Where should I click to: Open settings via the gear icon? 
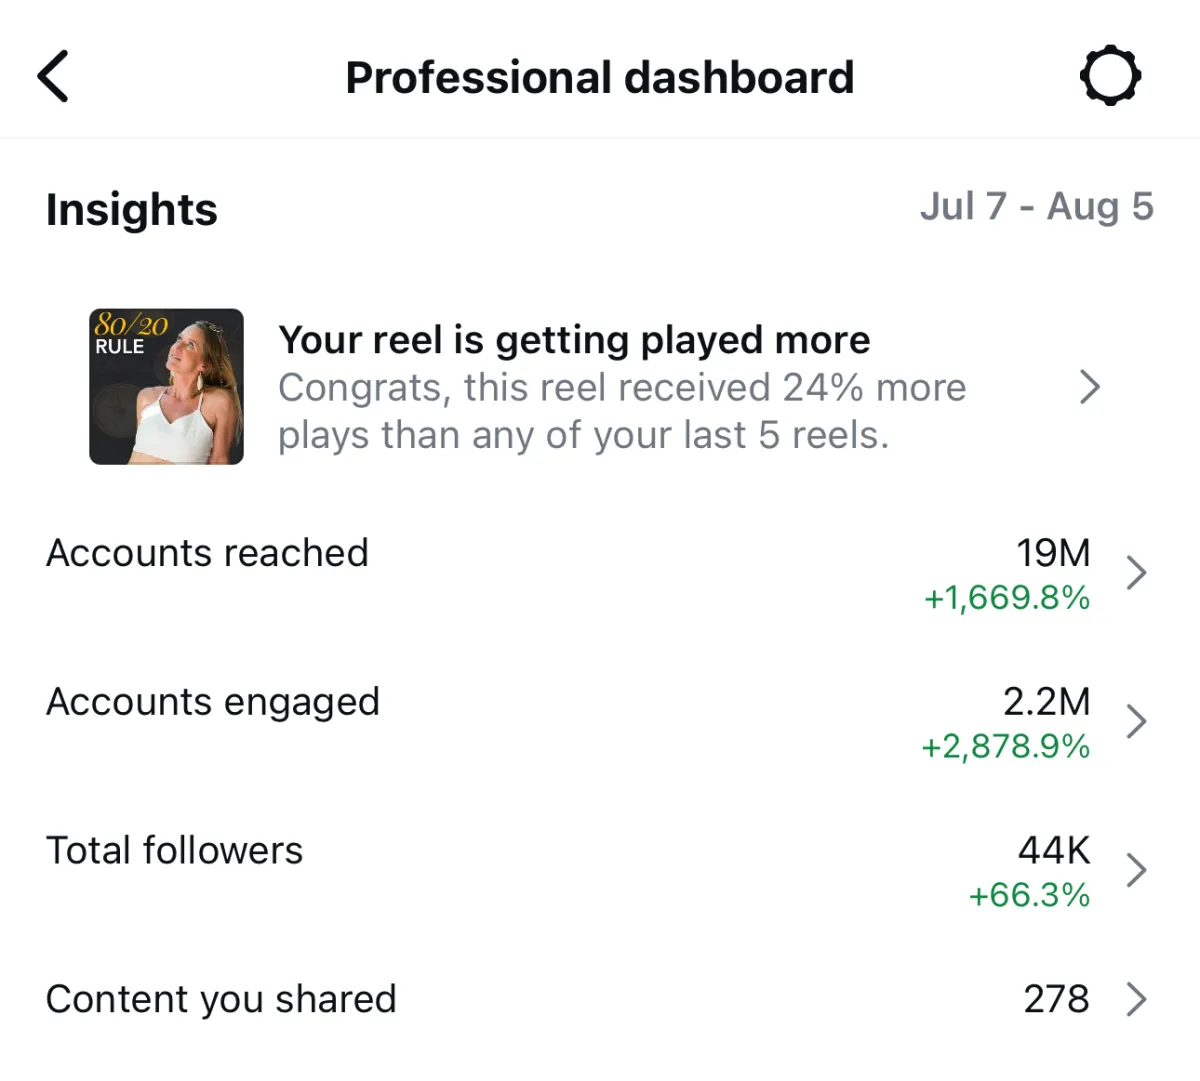click(x=1110, y=76)
